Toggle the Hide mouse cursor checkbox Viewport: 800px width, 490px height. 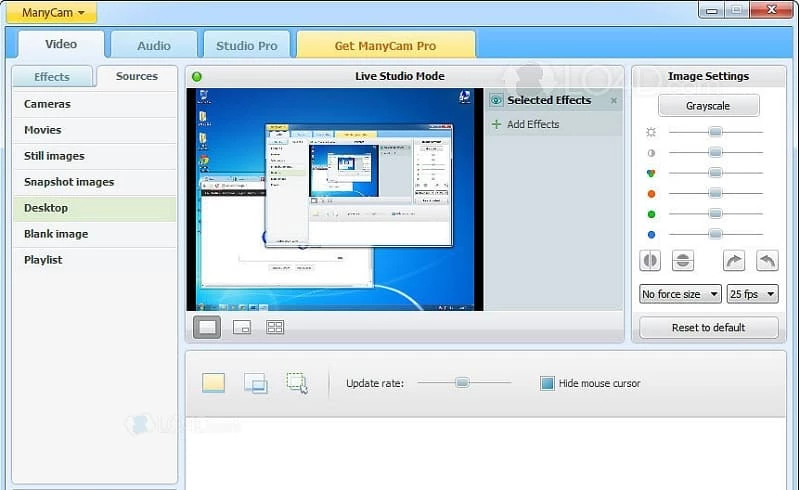click(x=547, y=383)
